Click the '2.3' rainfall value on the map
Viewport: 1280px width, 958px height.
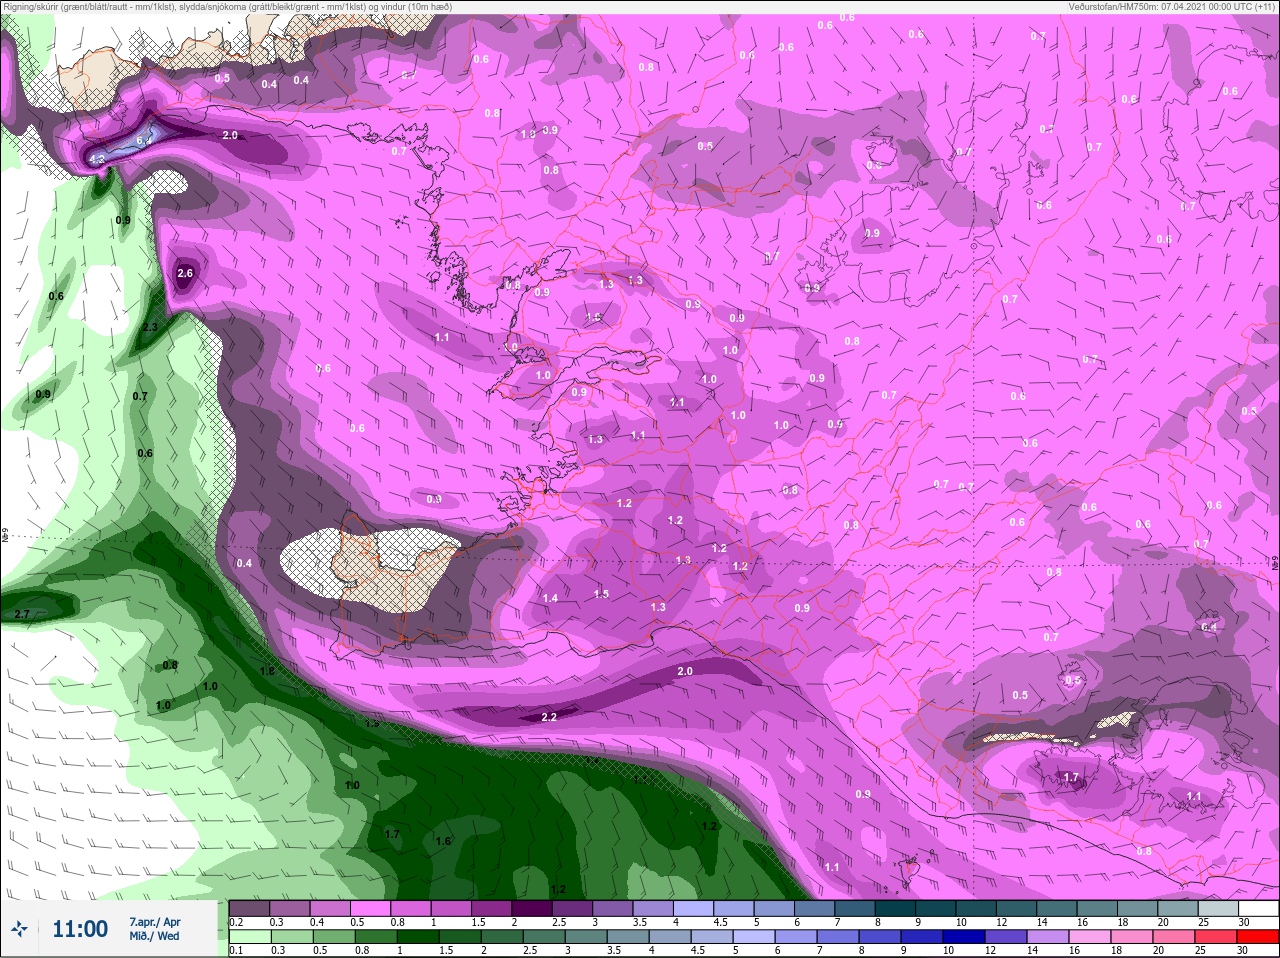[x=150, y=327]
